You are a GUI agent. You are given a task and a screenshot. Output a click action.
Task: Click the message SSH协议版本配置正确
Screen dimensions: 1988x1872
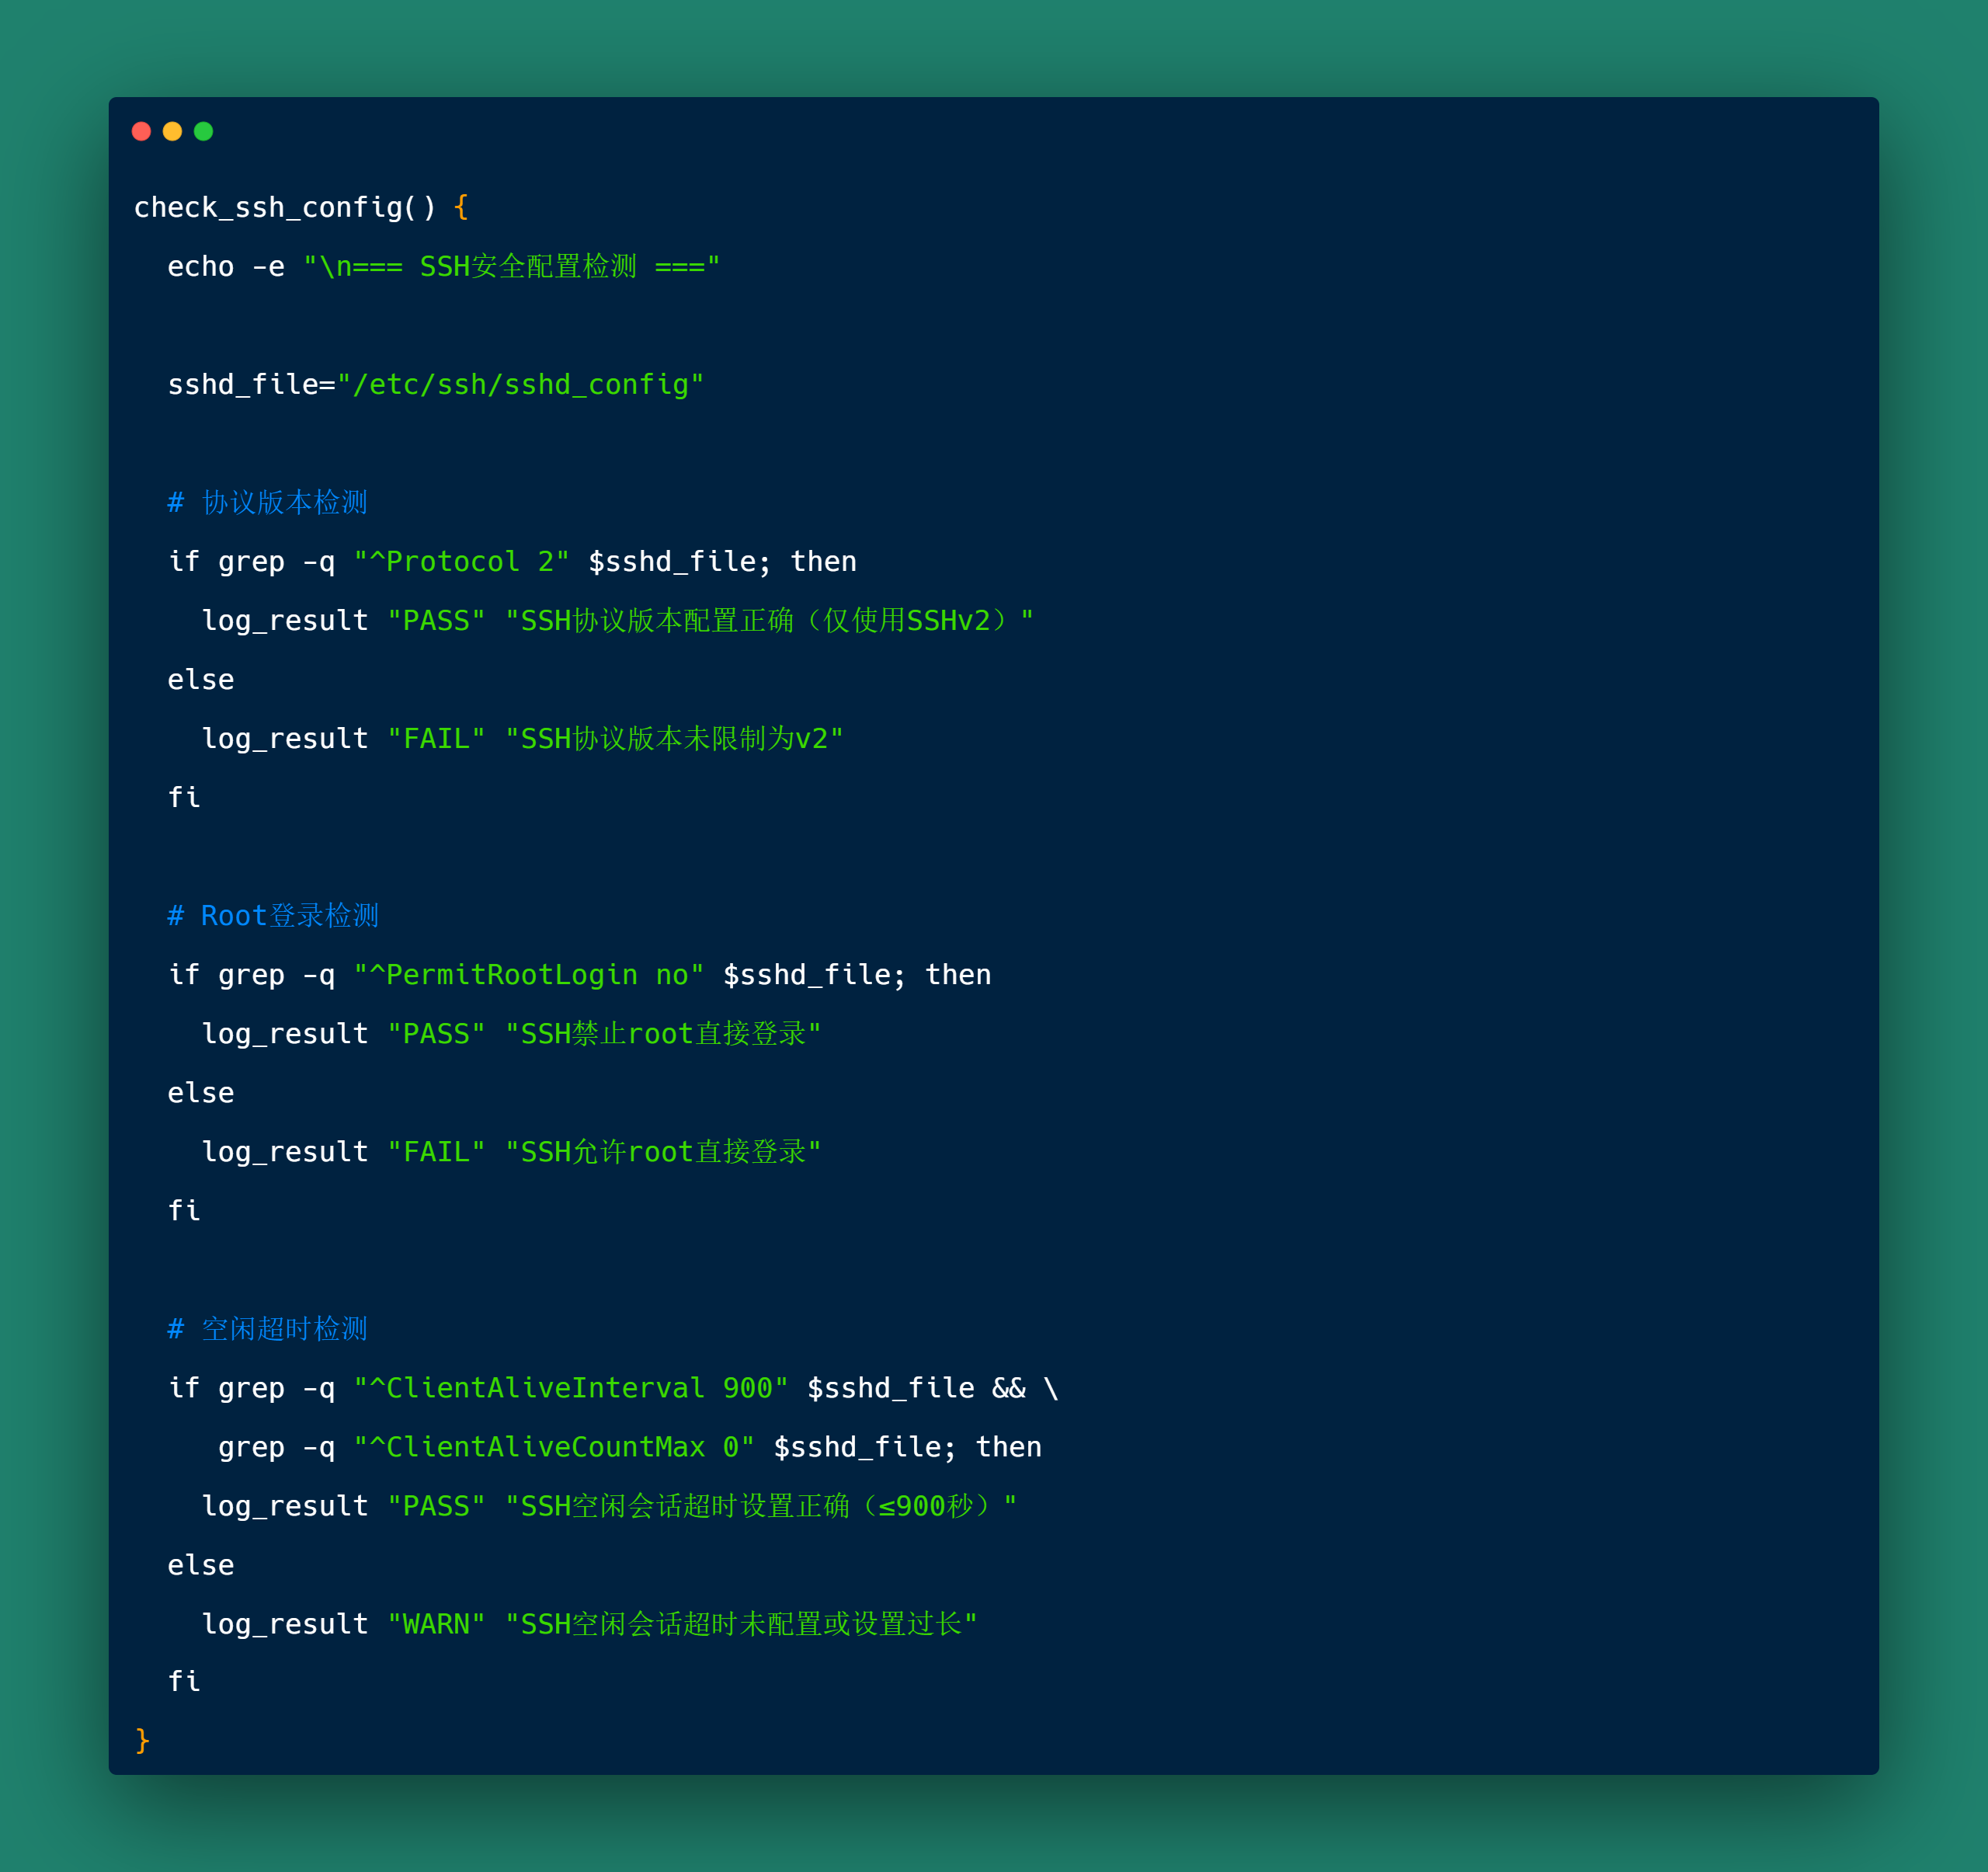pos(769,620)
